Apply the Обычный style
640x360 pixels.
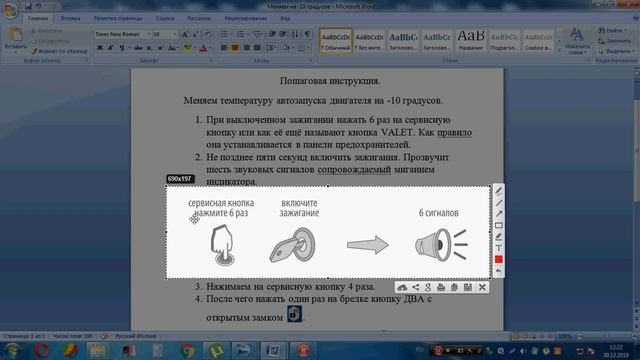pos(336,41)
